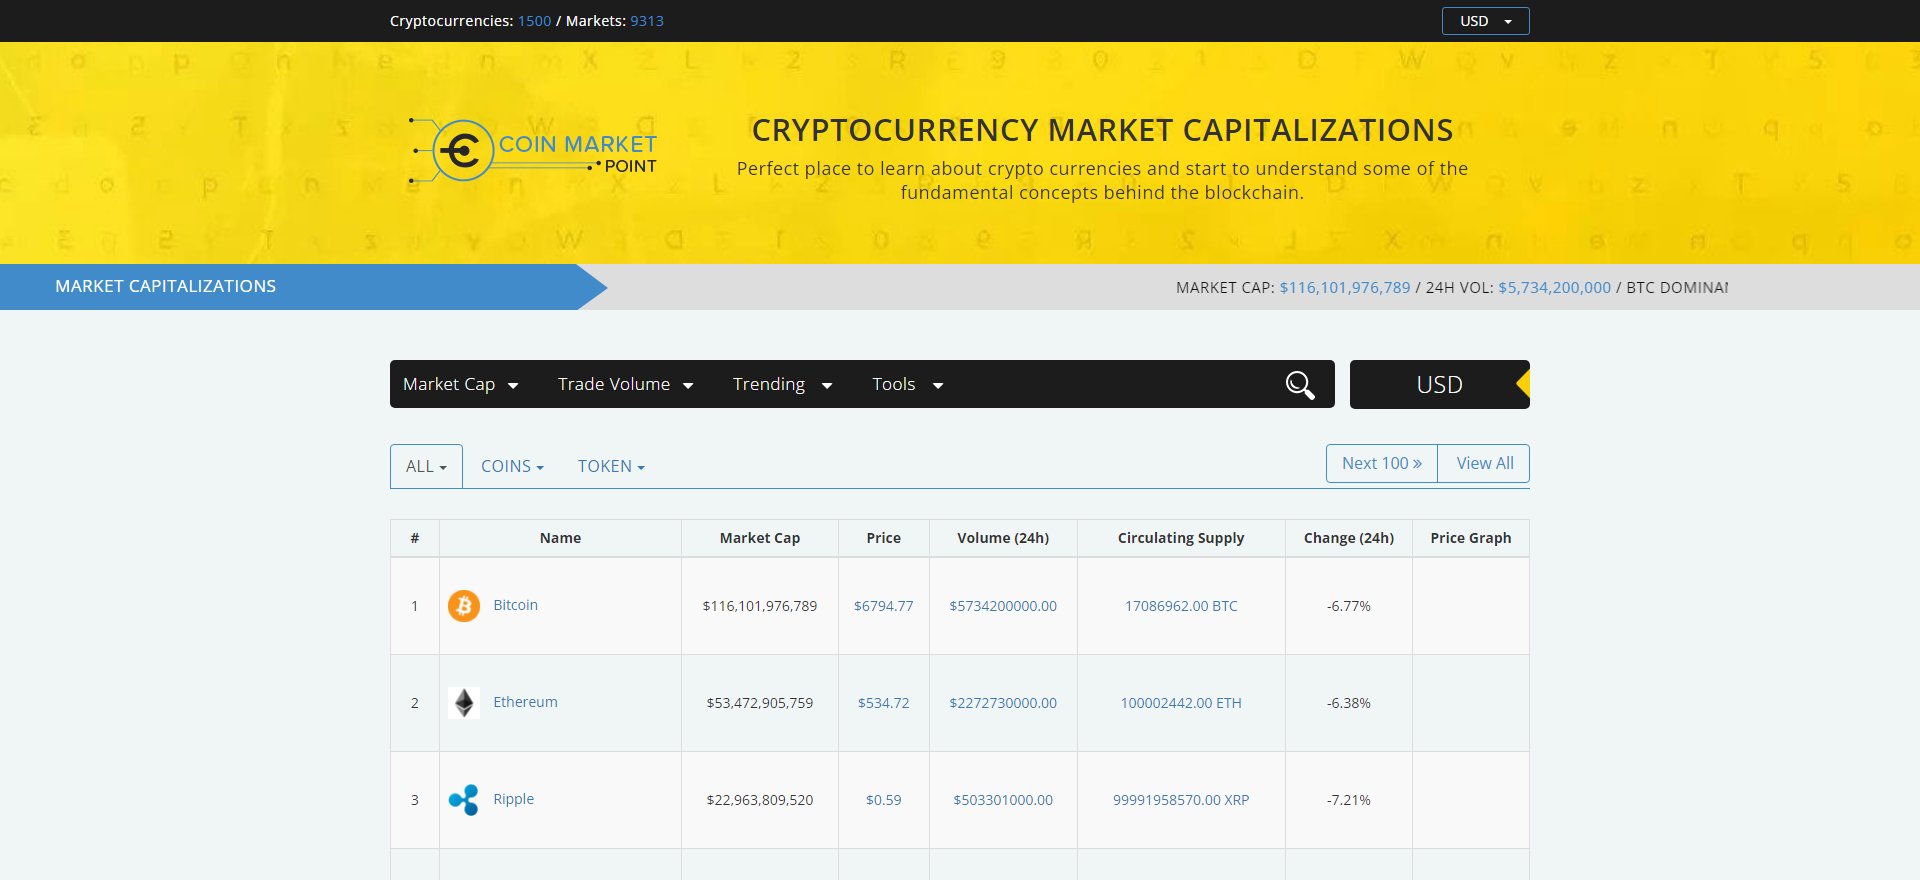The image size is (1920, 880).
Task: Open the USD currency selector in top bar
Action: coord(1485,21)
